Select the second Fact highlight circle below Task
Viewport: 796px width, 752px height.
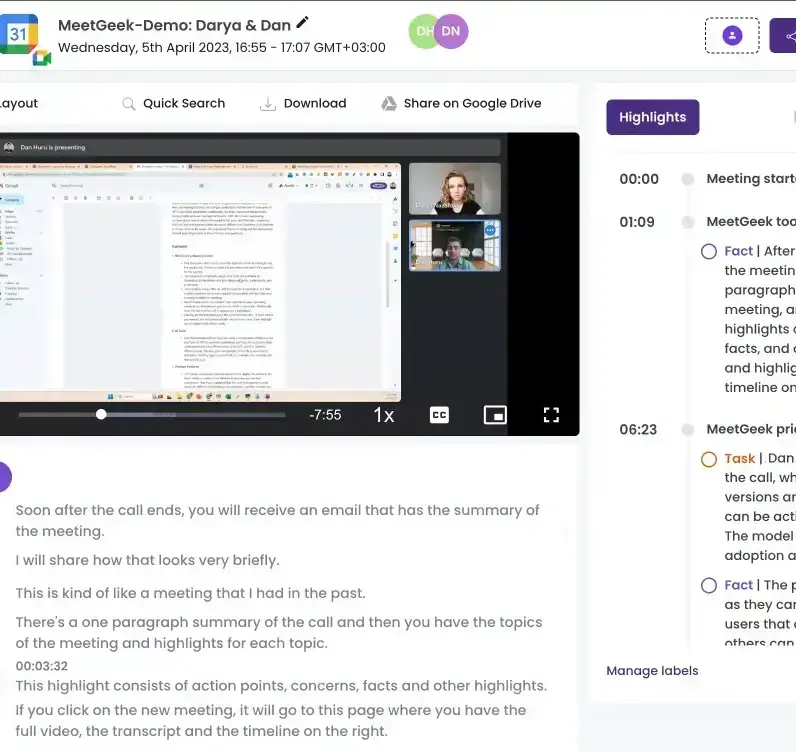709,585
